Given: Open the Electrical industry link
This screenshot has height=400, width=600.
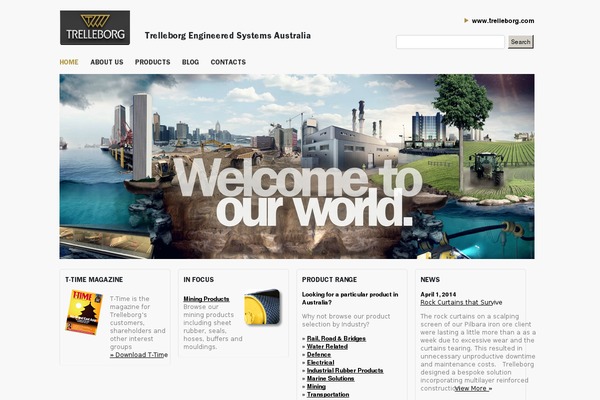Looking at the screenshot, I should tap(320, 362).
